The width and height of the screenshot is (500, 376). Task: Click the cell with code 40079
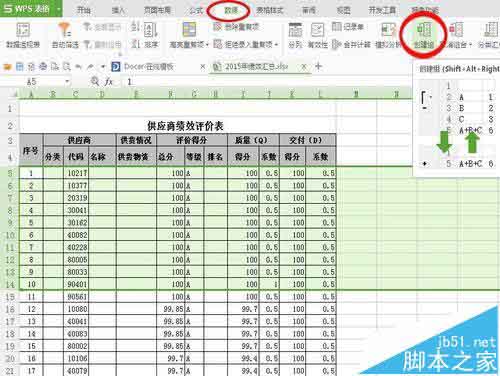[x=77, y=371]
